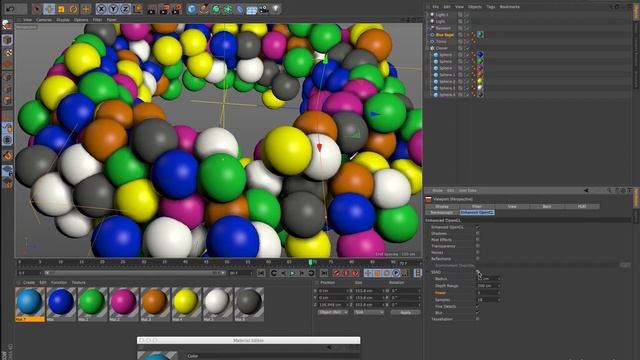Select the Cloner object in tree
Viewport: 640px width, 360px height.
[x=442, y=48]
